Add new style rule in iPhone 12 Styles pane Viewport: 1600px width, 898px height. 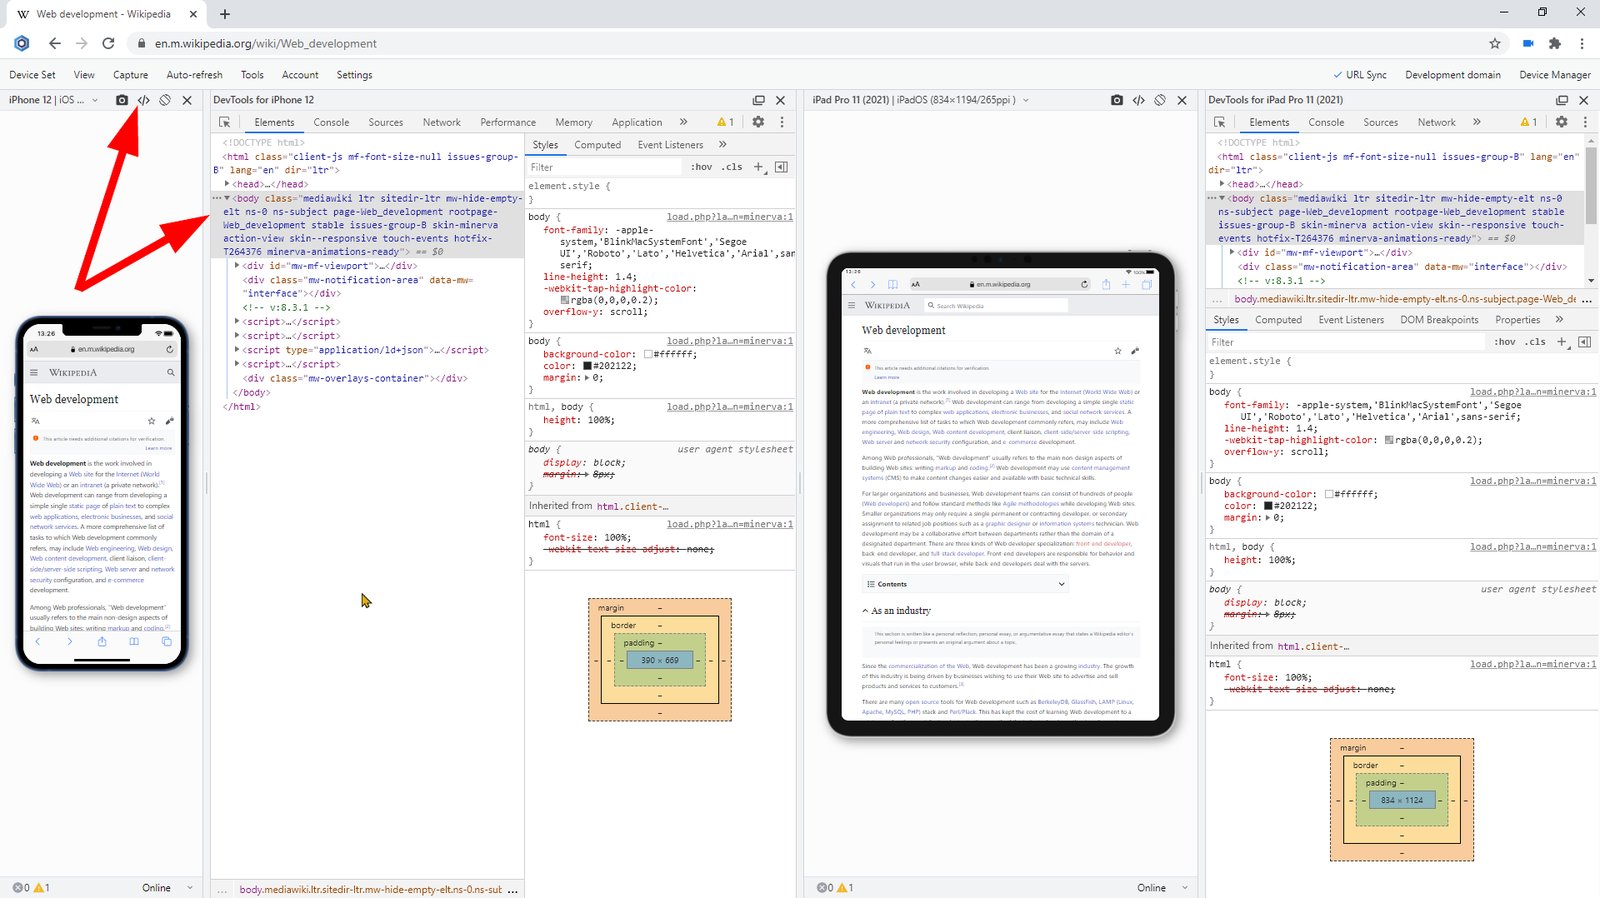[759, 167]
